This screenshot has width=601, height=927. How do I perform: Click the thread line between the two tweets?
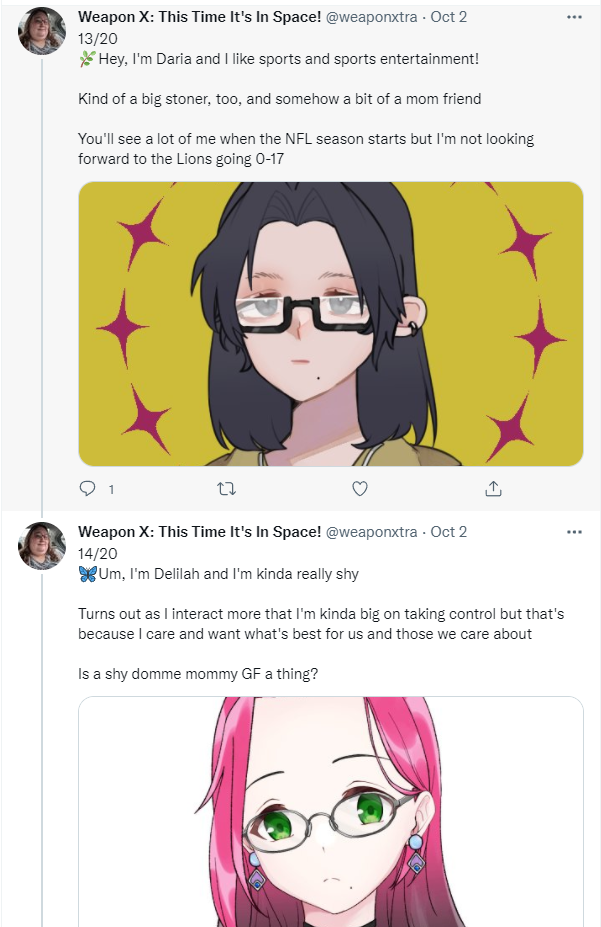pos(42,284)
